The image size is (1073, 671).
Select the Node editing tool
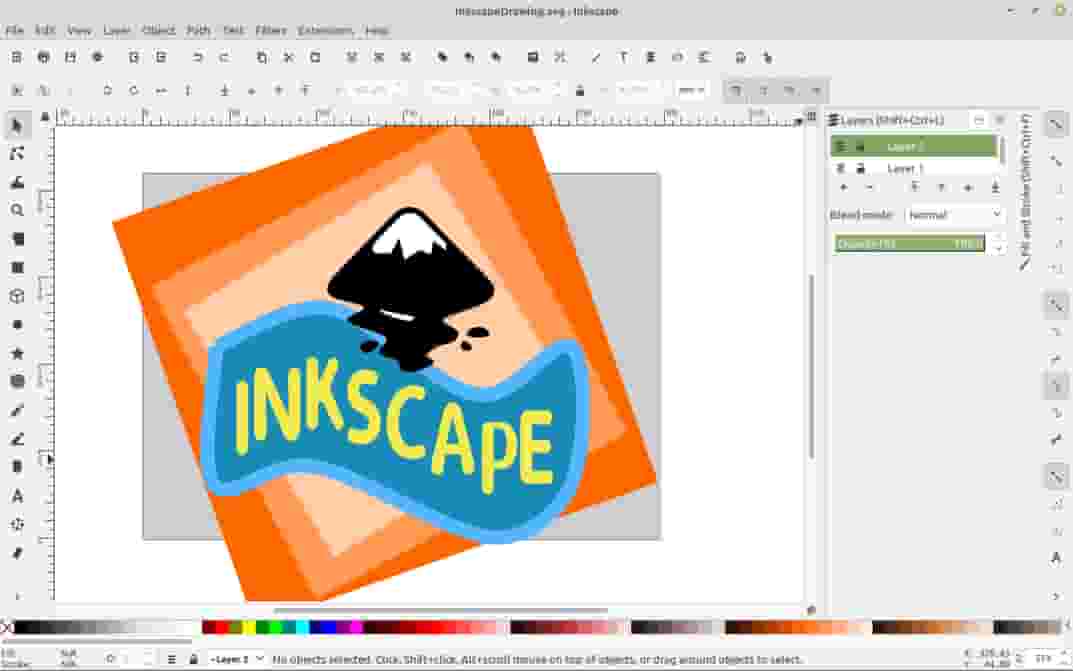pyautogui.click(x=17, y=153)
